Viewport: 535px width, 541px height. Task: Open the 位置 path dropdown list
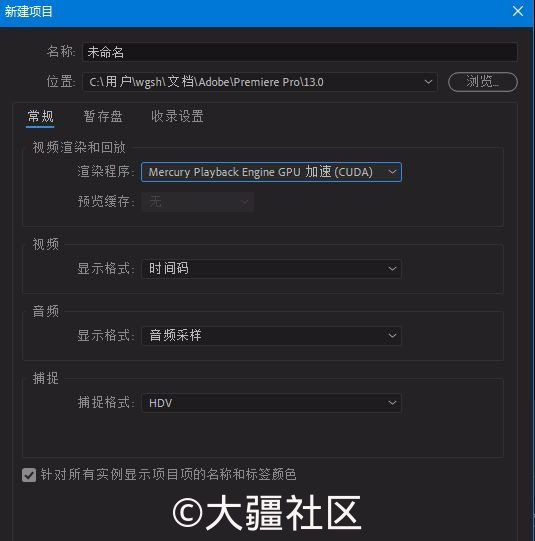260,82
